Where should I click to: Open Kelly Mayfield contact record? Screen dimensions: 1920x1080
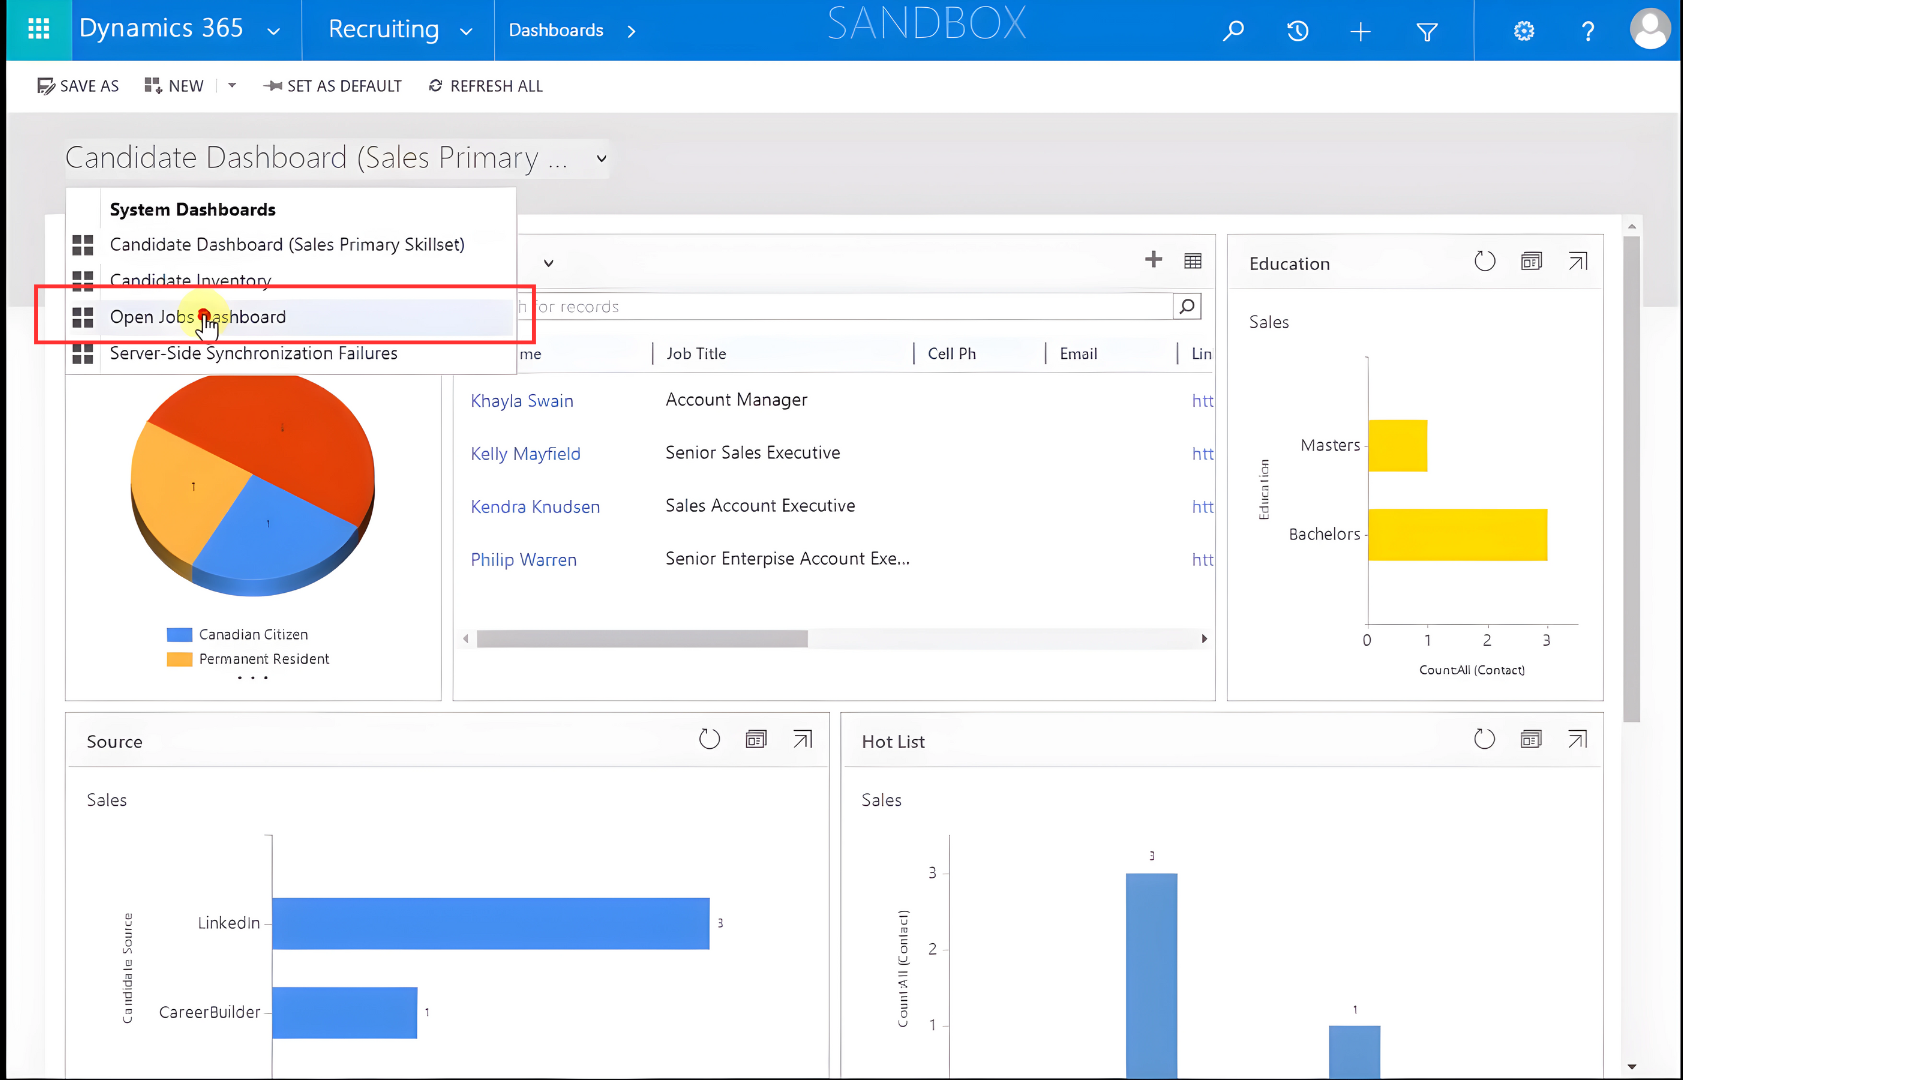pos(525,454)
